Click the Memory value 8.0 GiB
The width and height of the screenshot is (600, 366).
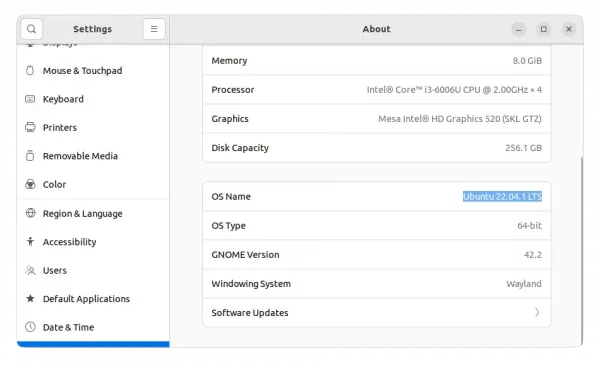527,60
